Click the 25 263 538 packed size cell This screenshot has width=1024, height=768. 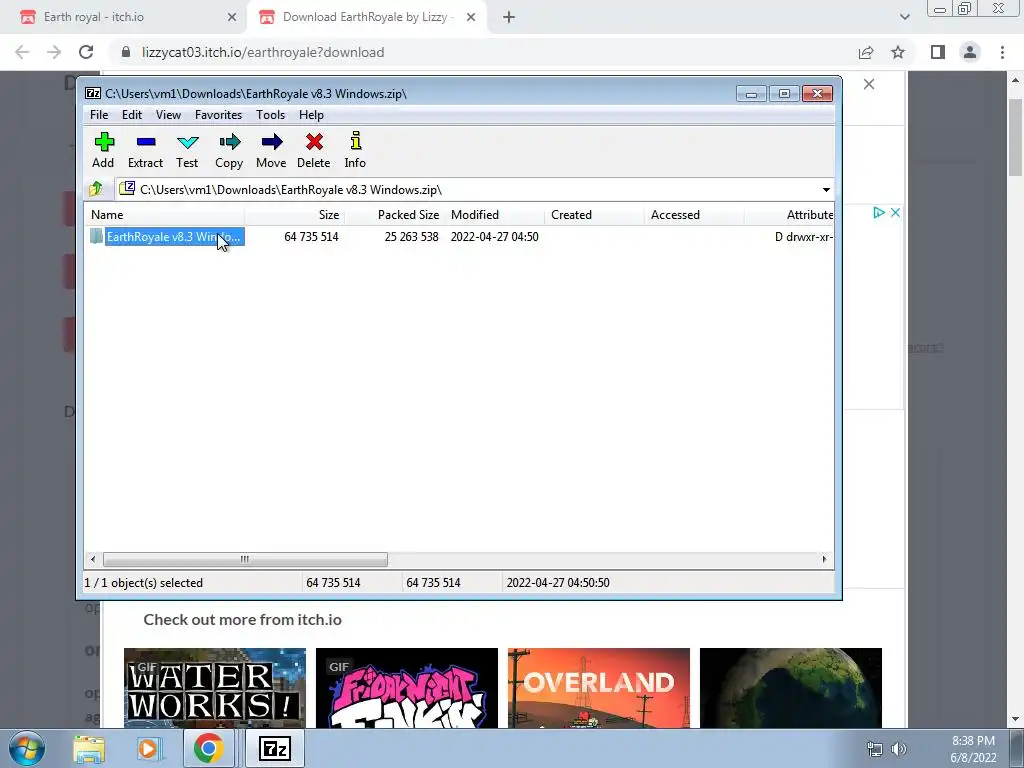point(411,237)
